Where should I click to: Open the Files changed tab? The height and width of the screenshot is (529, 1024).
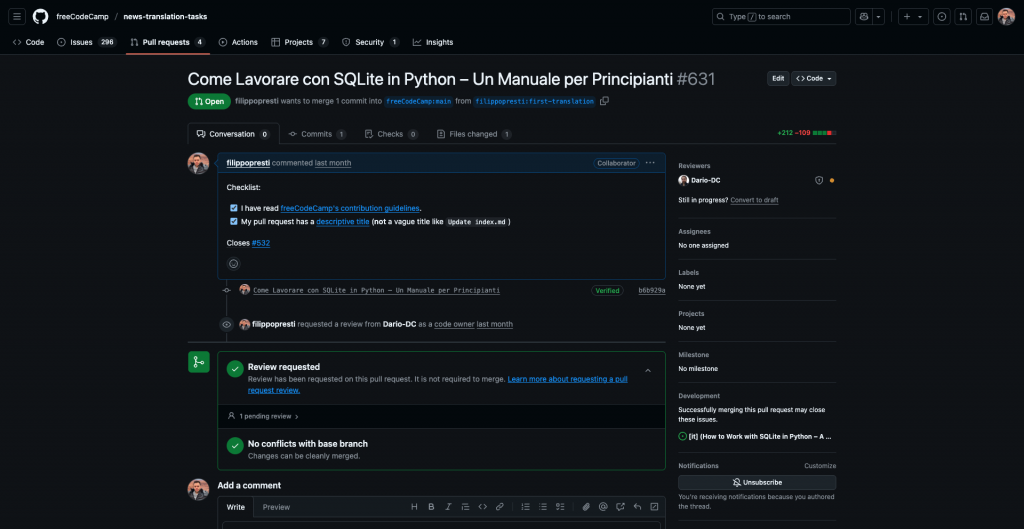(x=474, y=134)
